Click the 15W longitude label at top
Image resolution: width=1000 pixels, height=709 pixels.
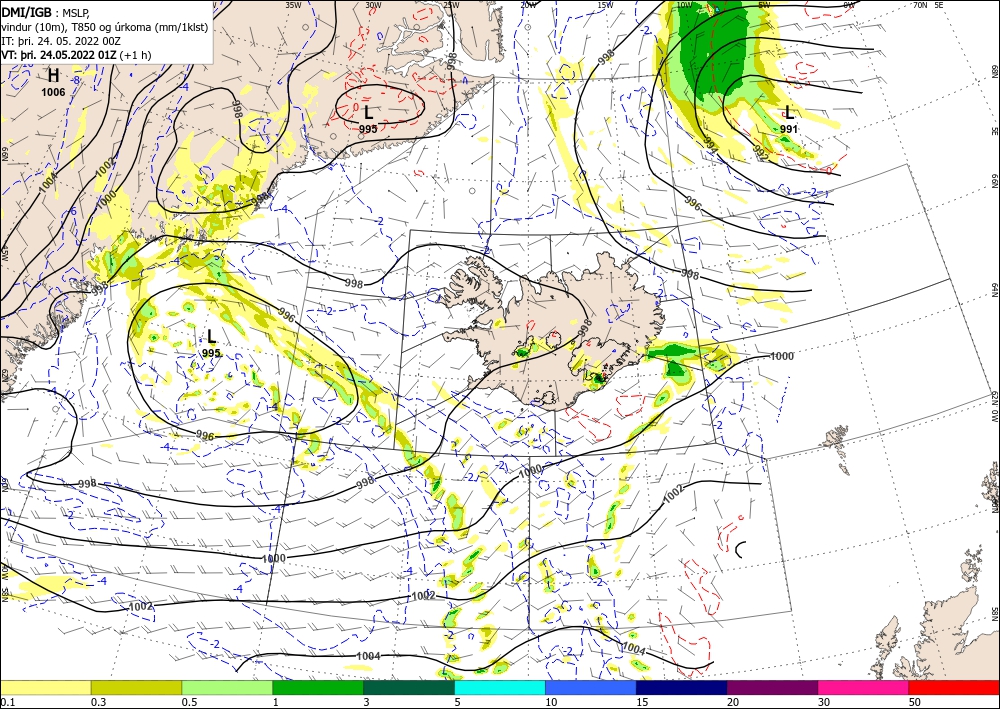coord(606,4)
